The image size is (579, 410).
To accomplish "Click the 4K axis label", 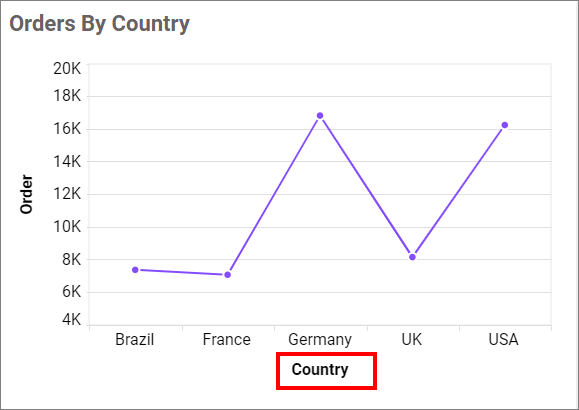I will click(71, 319).
